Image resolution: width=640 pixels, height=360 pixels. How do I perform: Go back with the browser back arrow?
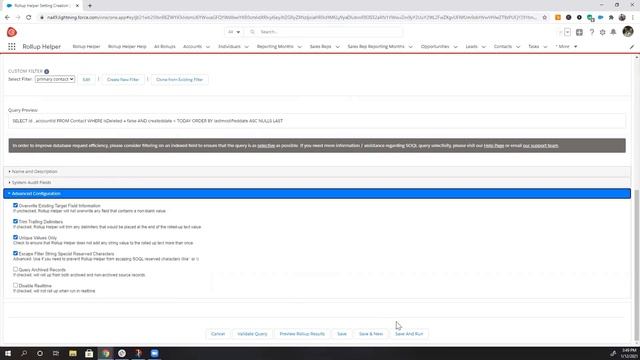[x=7, y=18]
